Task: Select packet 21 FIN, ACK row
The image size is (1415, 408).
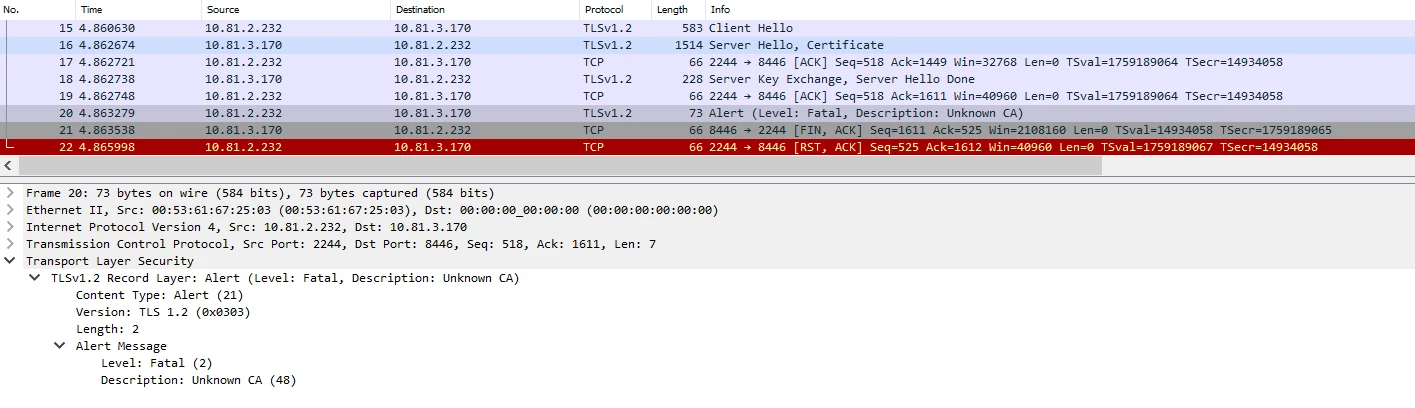Action: [707, 130]
